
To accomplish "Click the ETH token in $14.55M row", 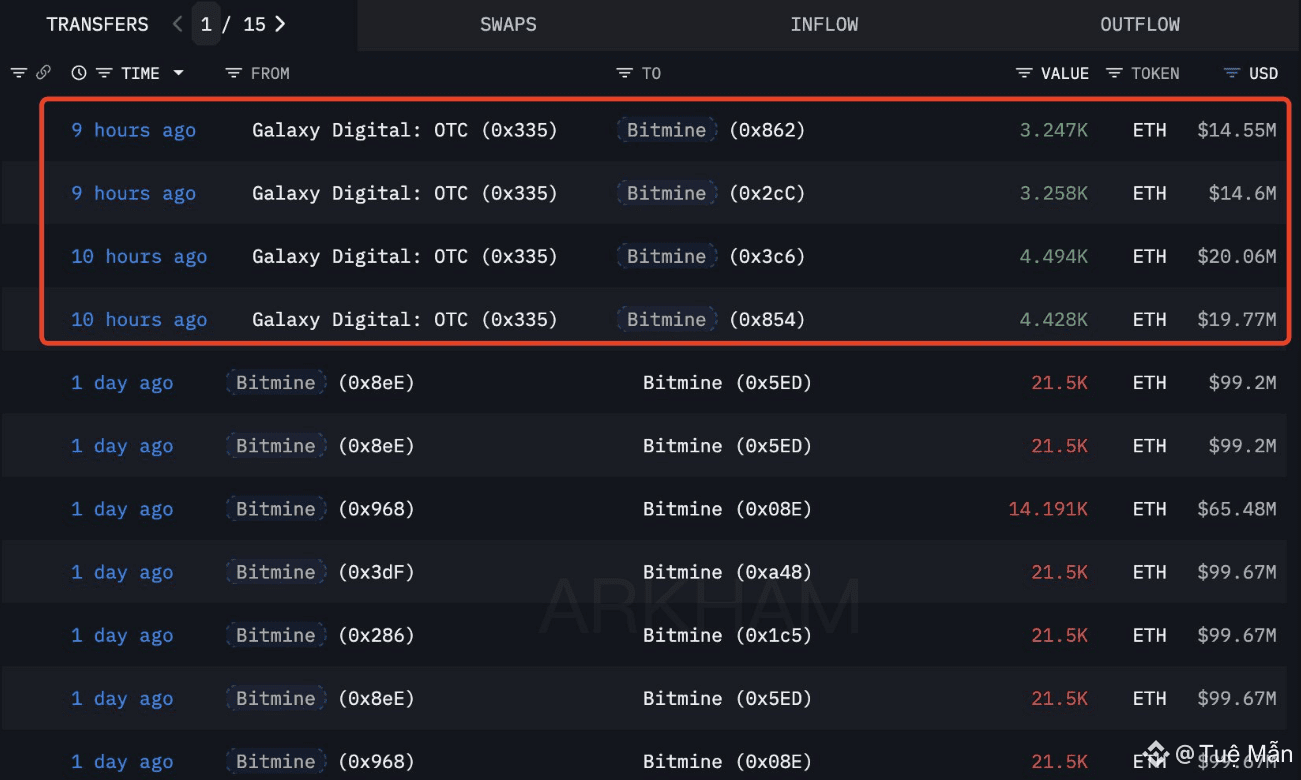I will [x=1149, y=130].
